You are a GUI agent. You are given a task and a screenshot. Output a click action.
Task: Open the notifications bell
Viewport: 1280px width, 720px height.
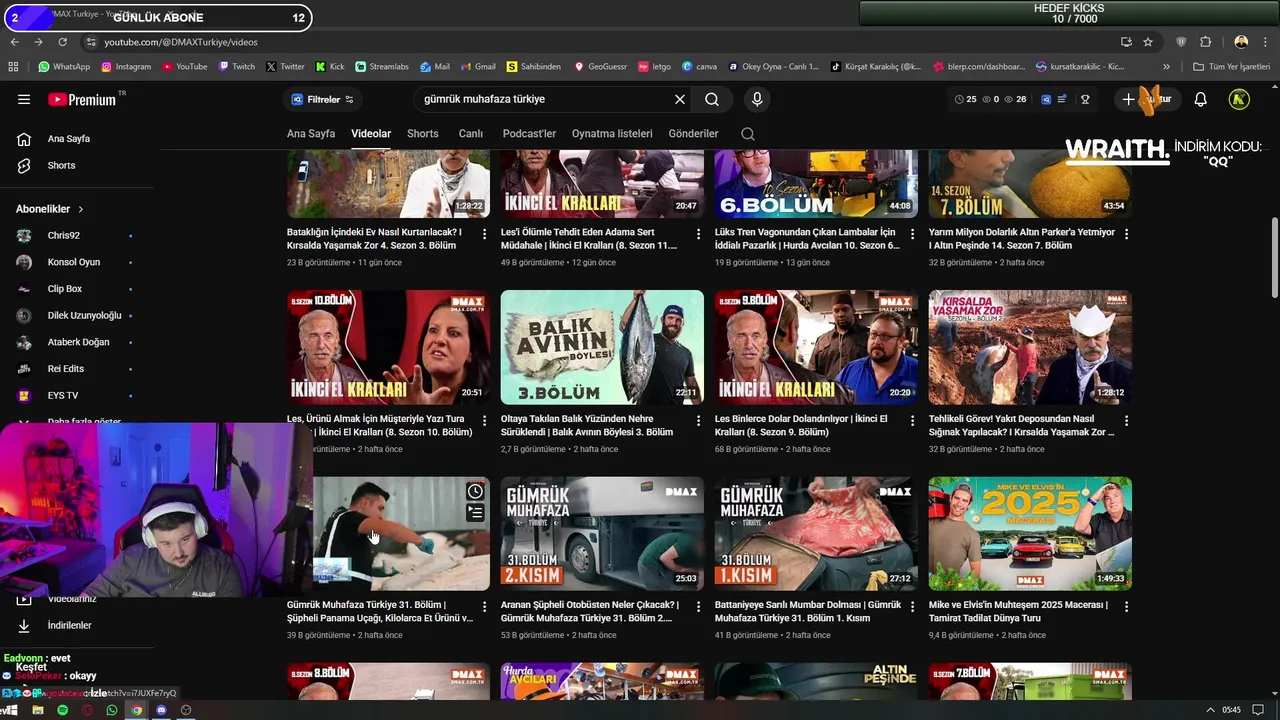[x=1201, y=99]
